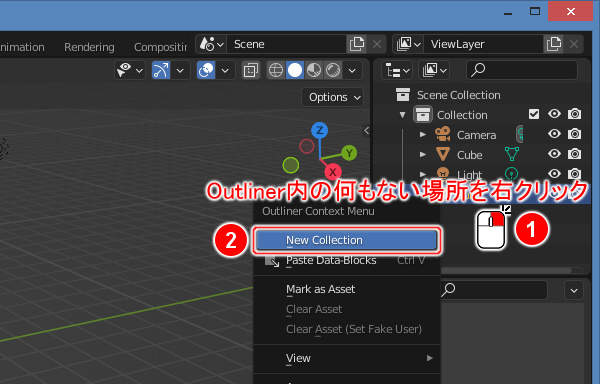Image resolution: width=600 pixels, height=384 pixels.
Task: Click negative Y axis gizmo circle
Action: [x=291, y=165]
